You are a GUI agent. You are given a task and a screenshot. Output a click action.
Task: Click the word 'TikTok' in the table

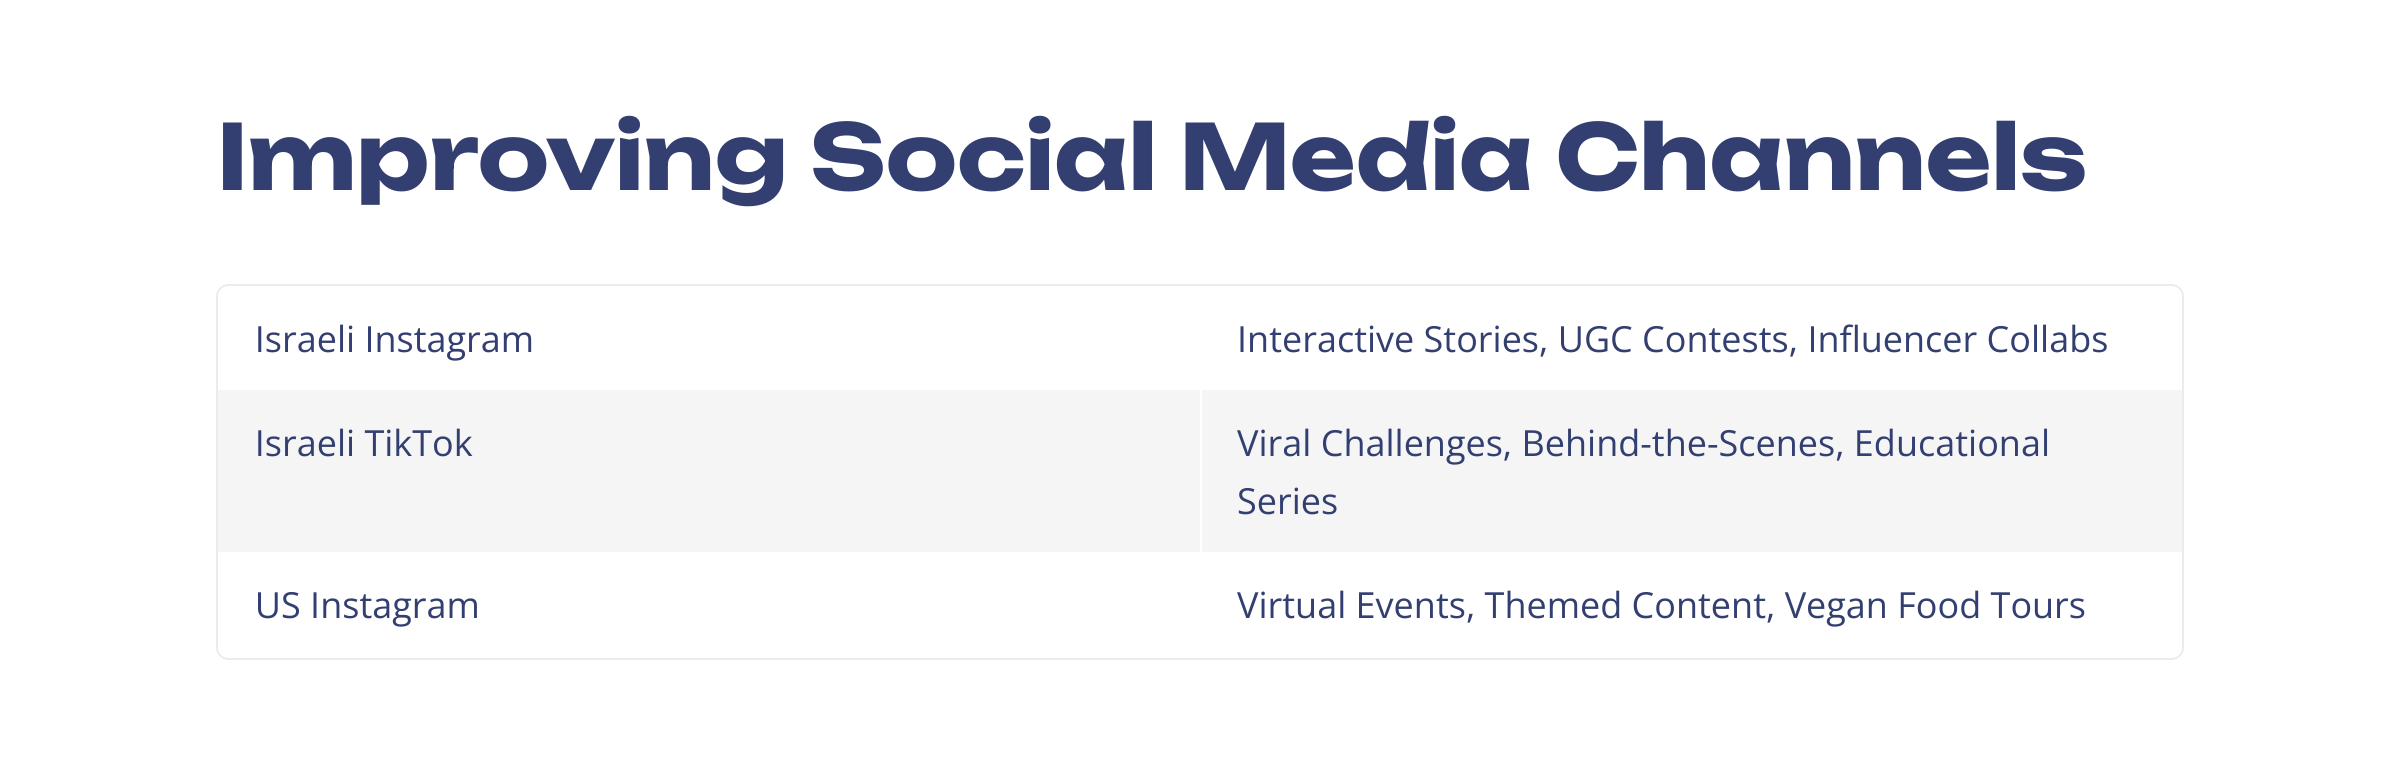point(418,444)
